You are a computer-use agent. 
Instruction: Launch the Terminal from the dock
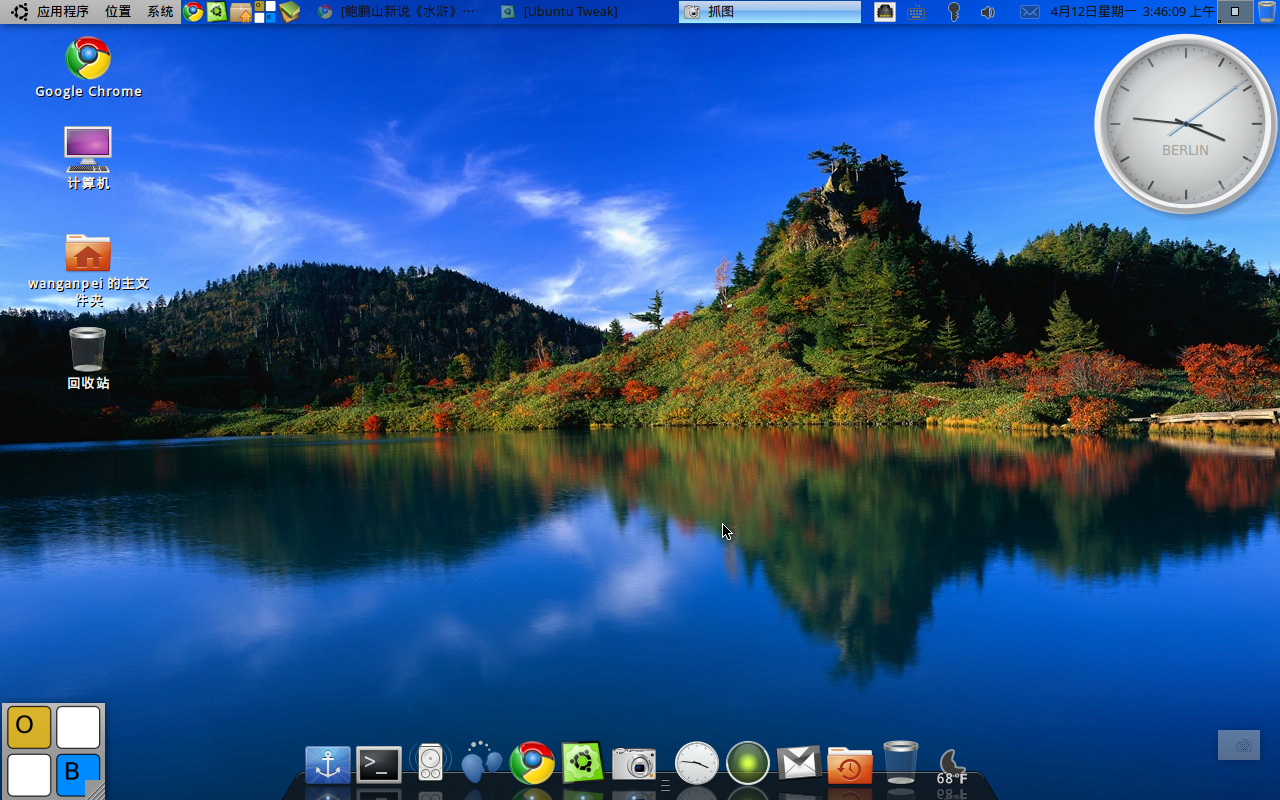pyautogui.click(x=379, y=765)
